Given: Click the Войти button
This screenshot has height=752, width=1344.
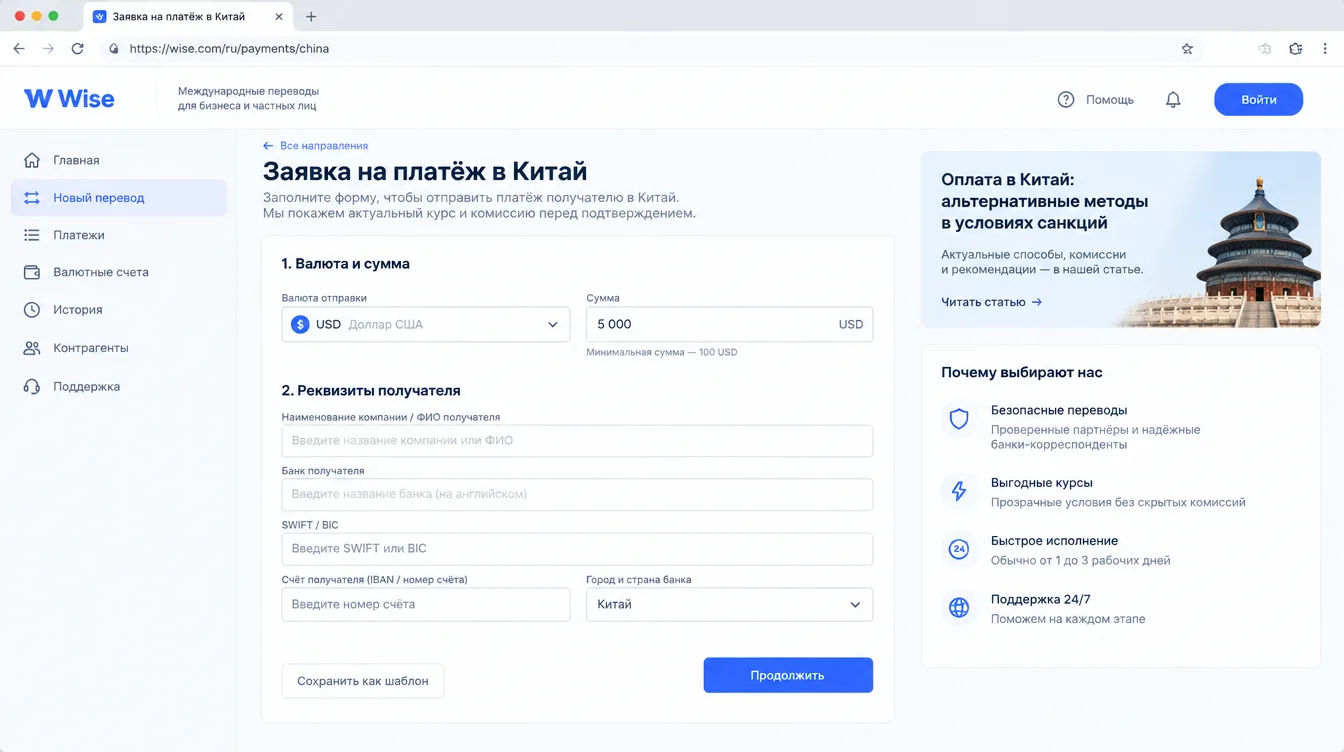Looking at the screenshot, I should [x=1258, y=99].
